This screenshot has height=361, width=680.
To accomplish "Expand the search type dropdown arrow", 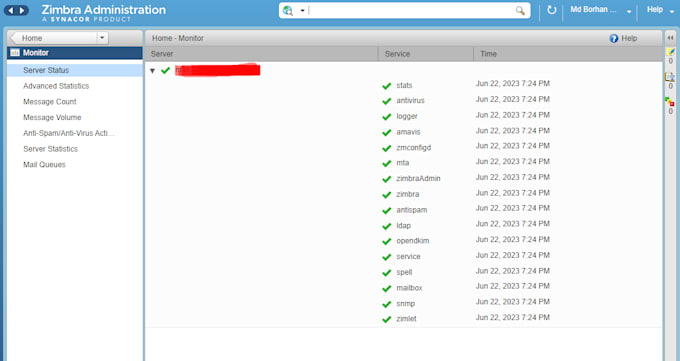I will (x=302, y=10).
